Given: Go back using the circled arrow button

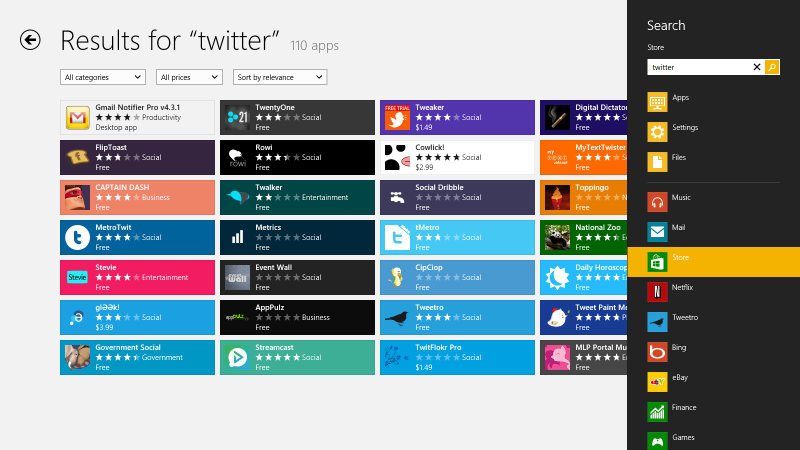Looking at the screenshot, I should click(x=30, y=40).
